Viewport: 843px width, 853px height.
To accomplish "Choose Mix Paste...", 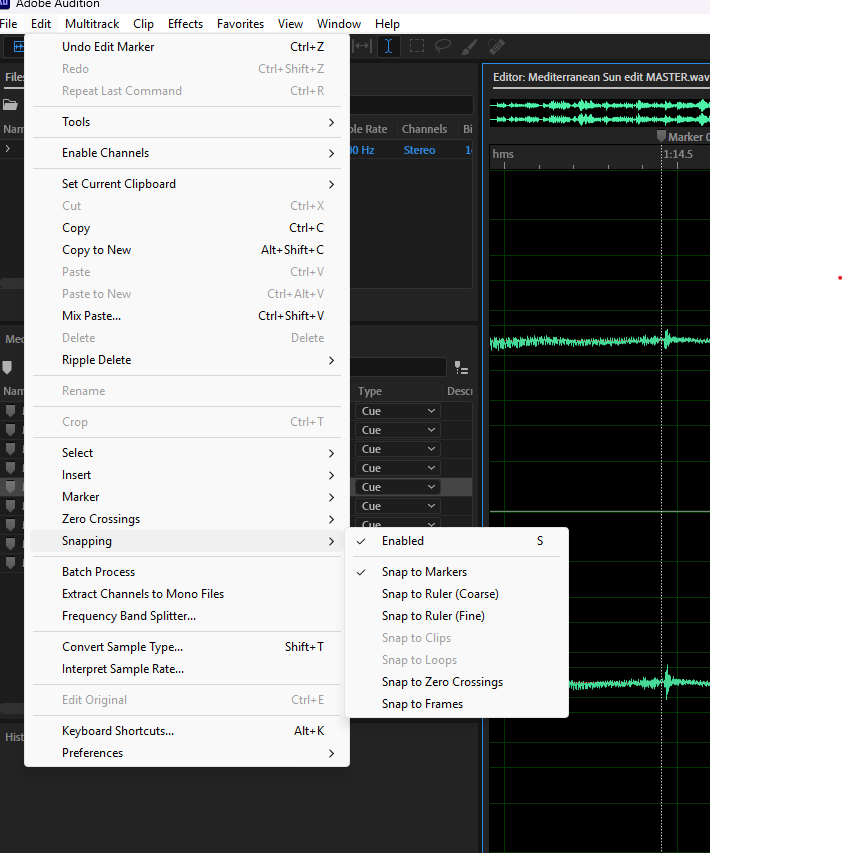I will coord(187,316).
